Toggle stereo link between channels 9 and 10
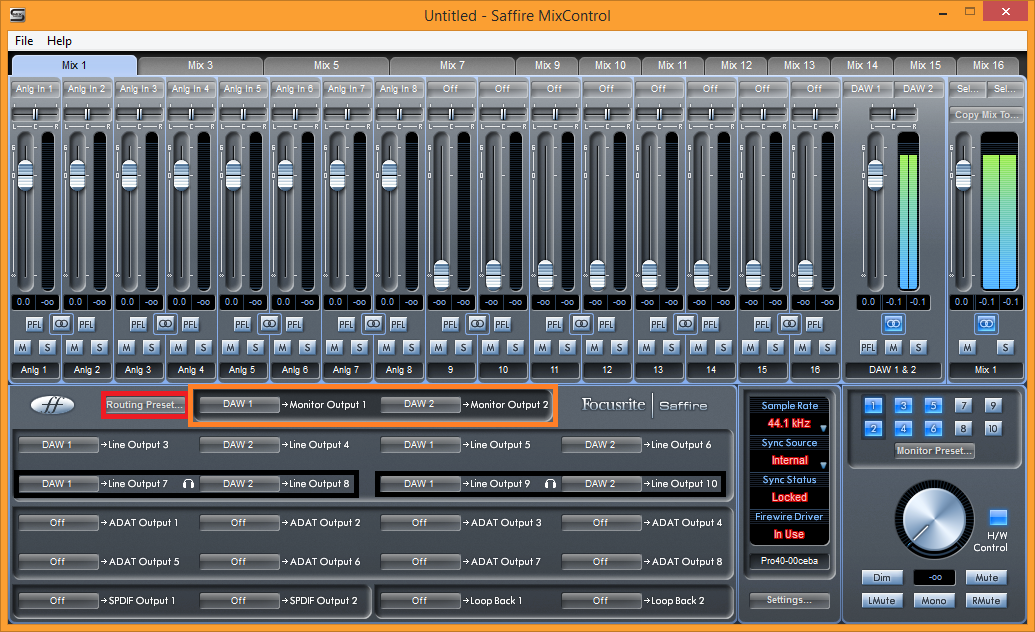1035x632 pixels. (477, 324)
